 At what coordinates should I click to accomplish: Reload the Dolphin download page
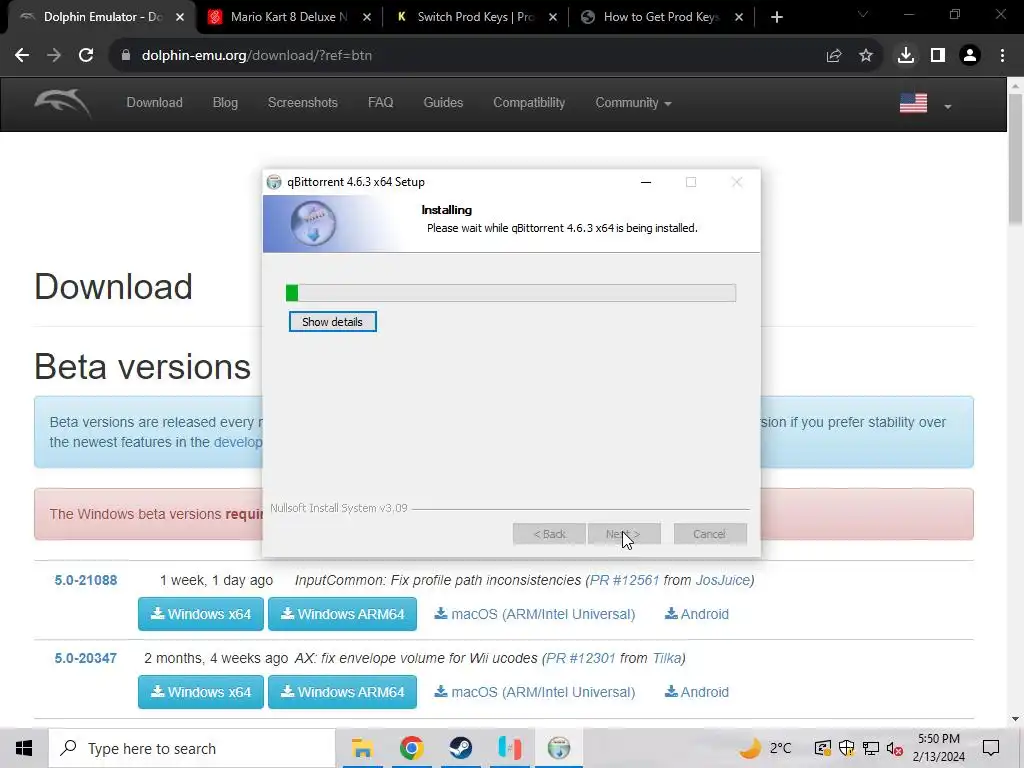click(86, 56)
